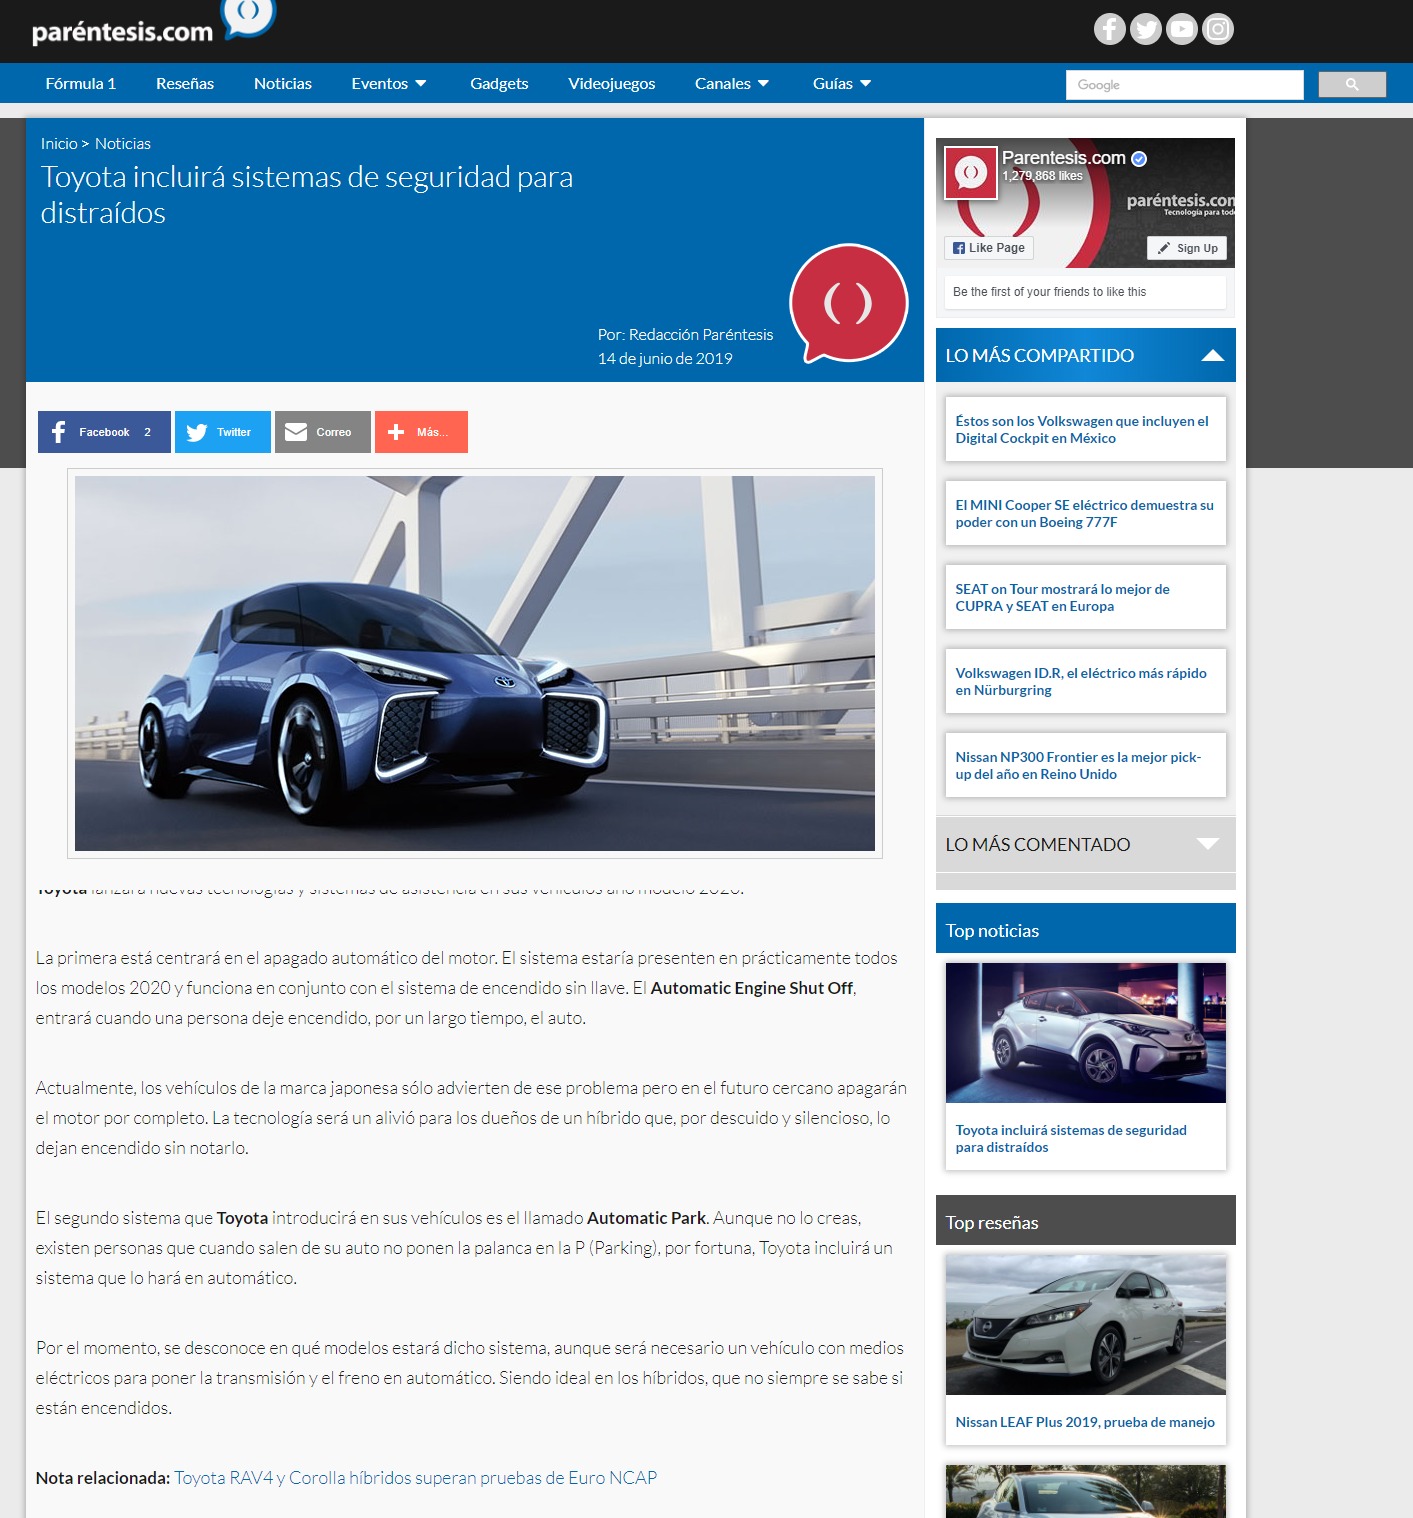Open the Twitter icon in the header

pos(1146,29)
